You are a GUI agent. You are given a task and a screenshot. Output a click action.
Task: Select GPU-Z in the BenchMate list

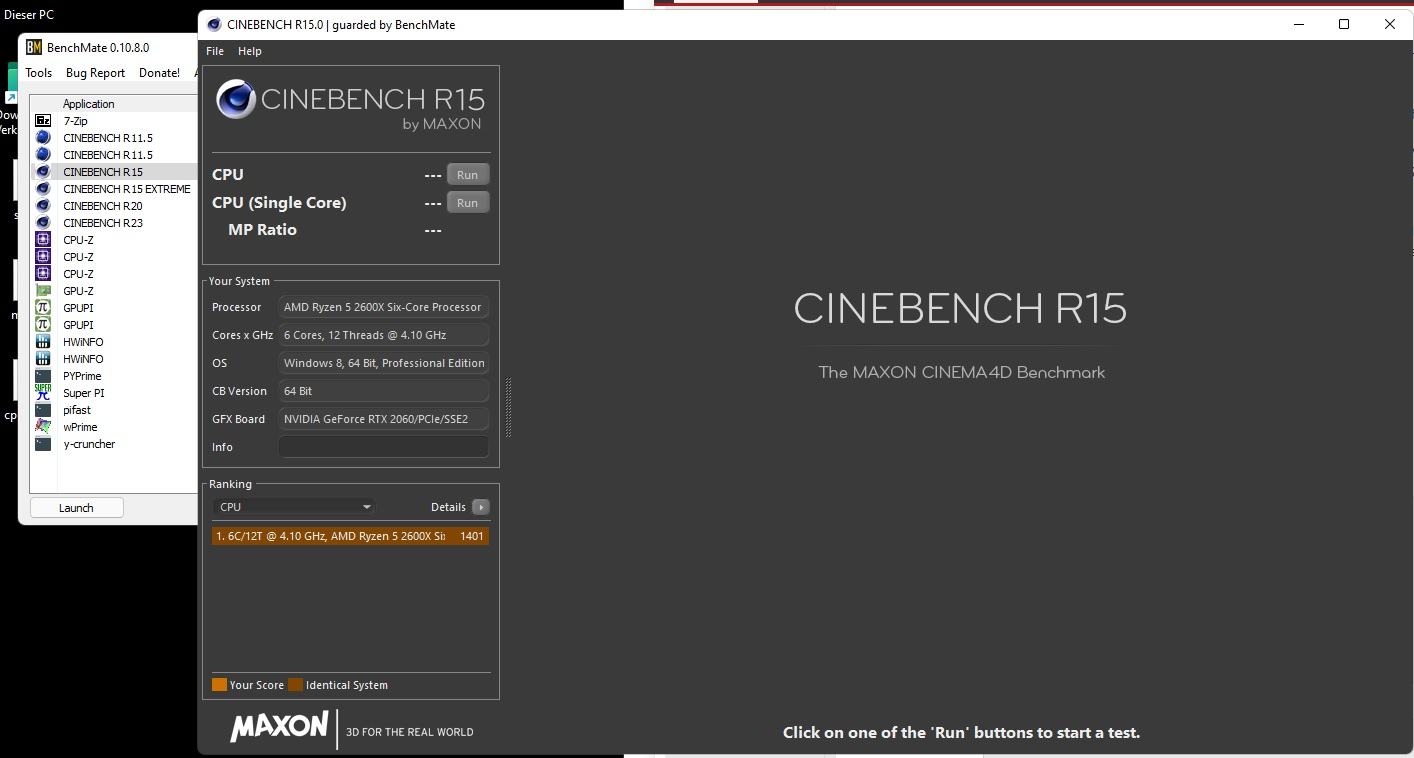click(78, 291)
